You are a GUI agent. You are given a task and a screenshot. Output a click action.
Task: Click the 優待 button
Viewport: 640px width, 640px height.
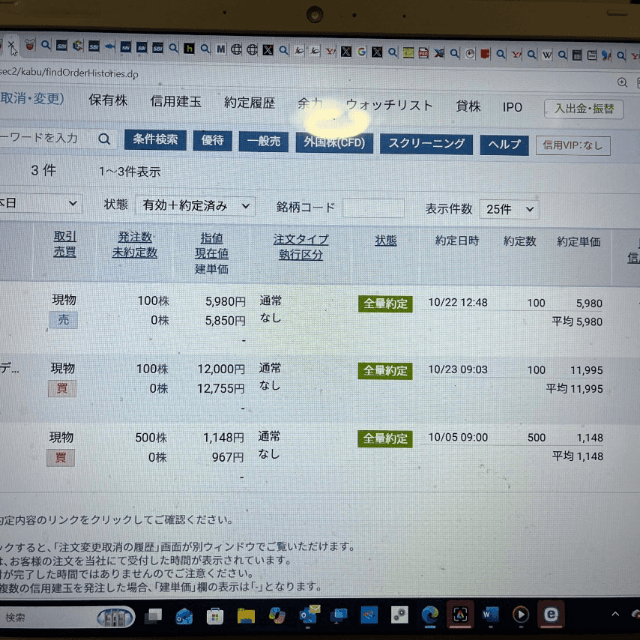tap(212, 141)
